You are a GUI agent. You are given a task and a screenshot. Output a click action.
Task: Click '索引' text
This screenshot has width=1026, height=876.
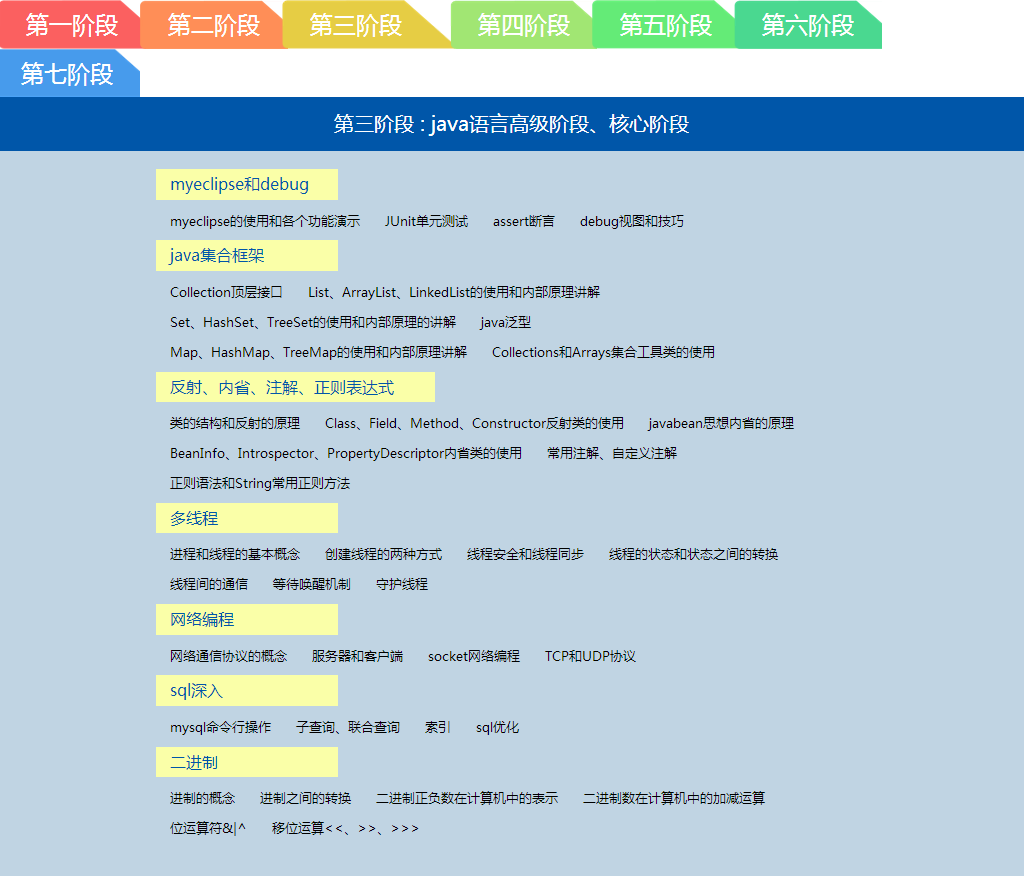[x=438, y=727]
